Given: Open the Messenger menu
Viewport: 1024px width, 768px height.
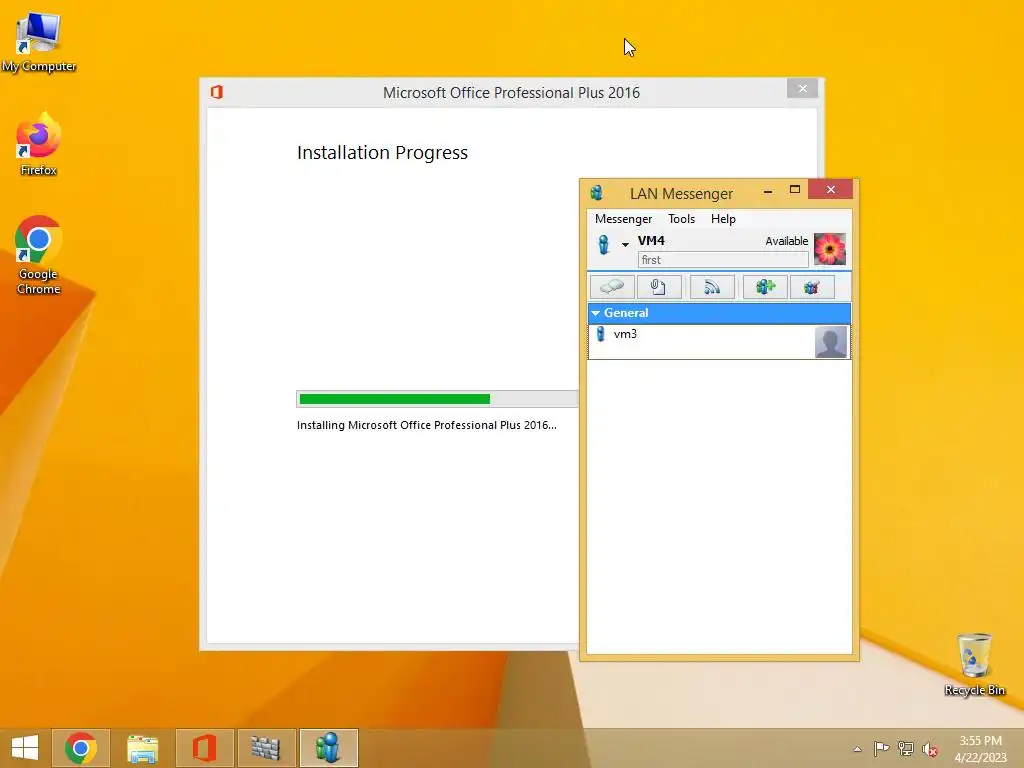Looking at the screenshot, I should [x=623, y=219].
